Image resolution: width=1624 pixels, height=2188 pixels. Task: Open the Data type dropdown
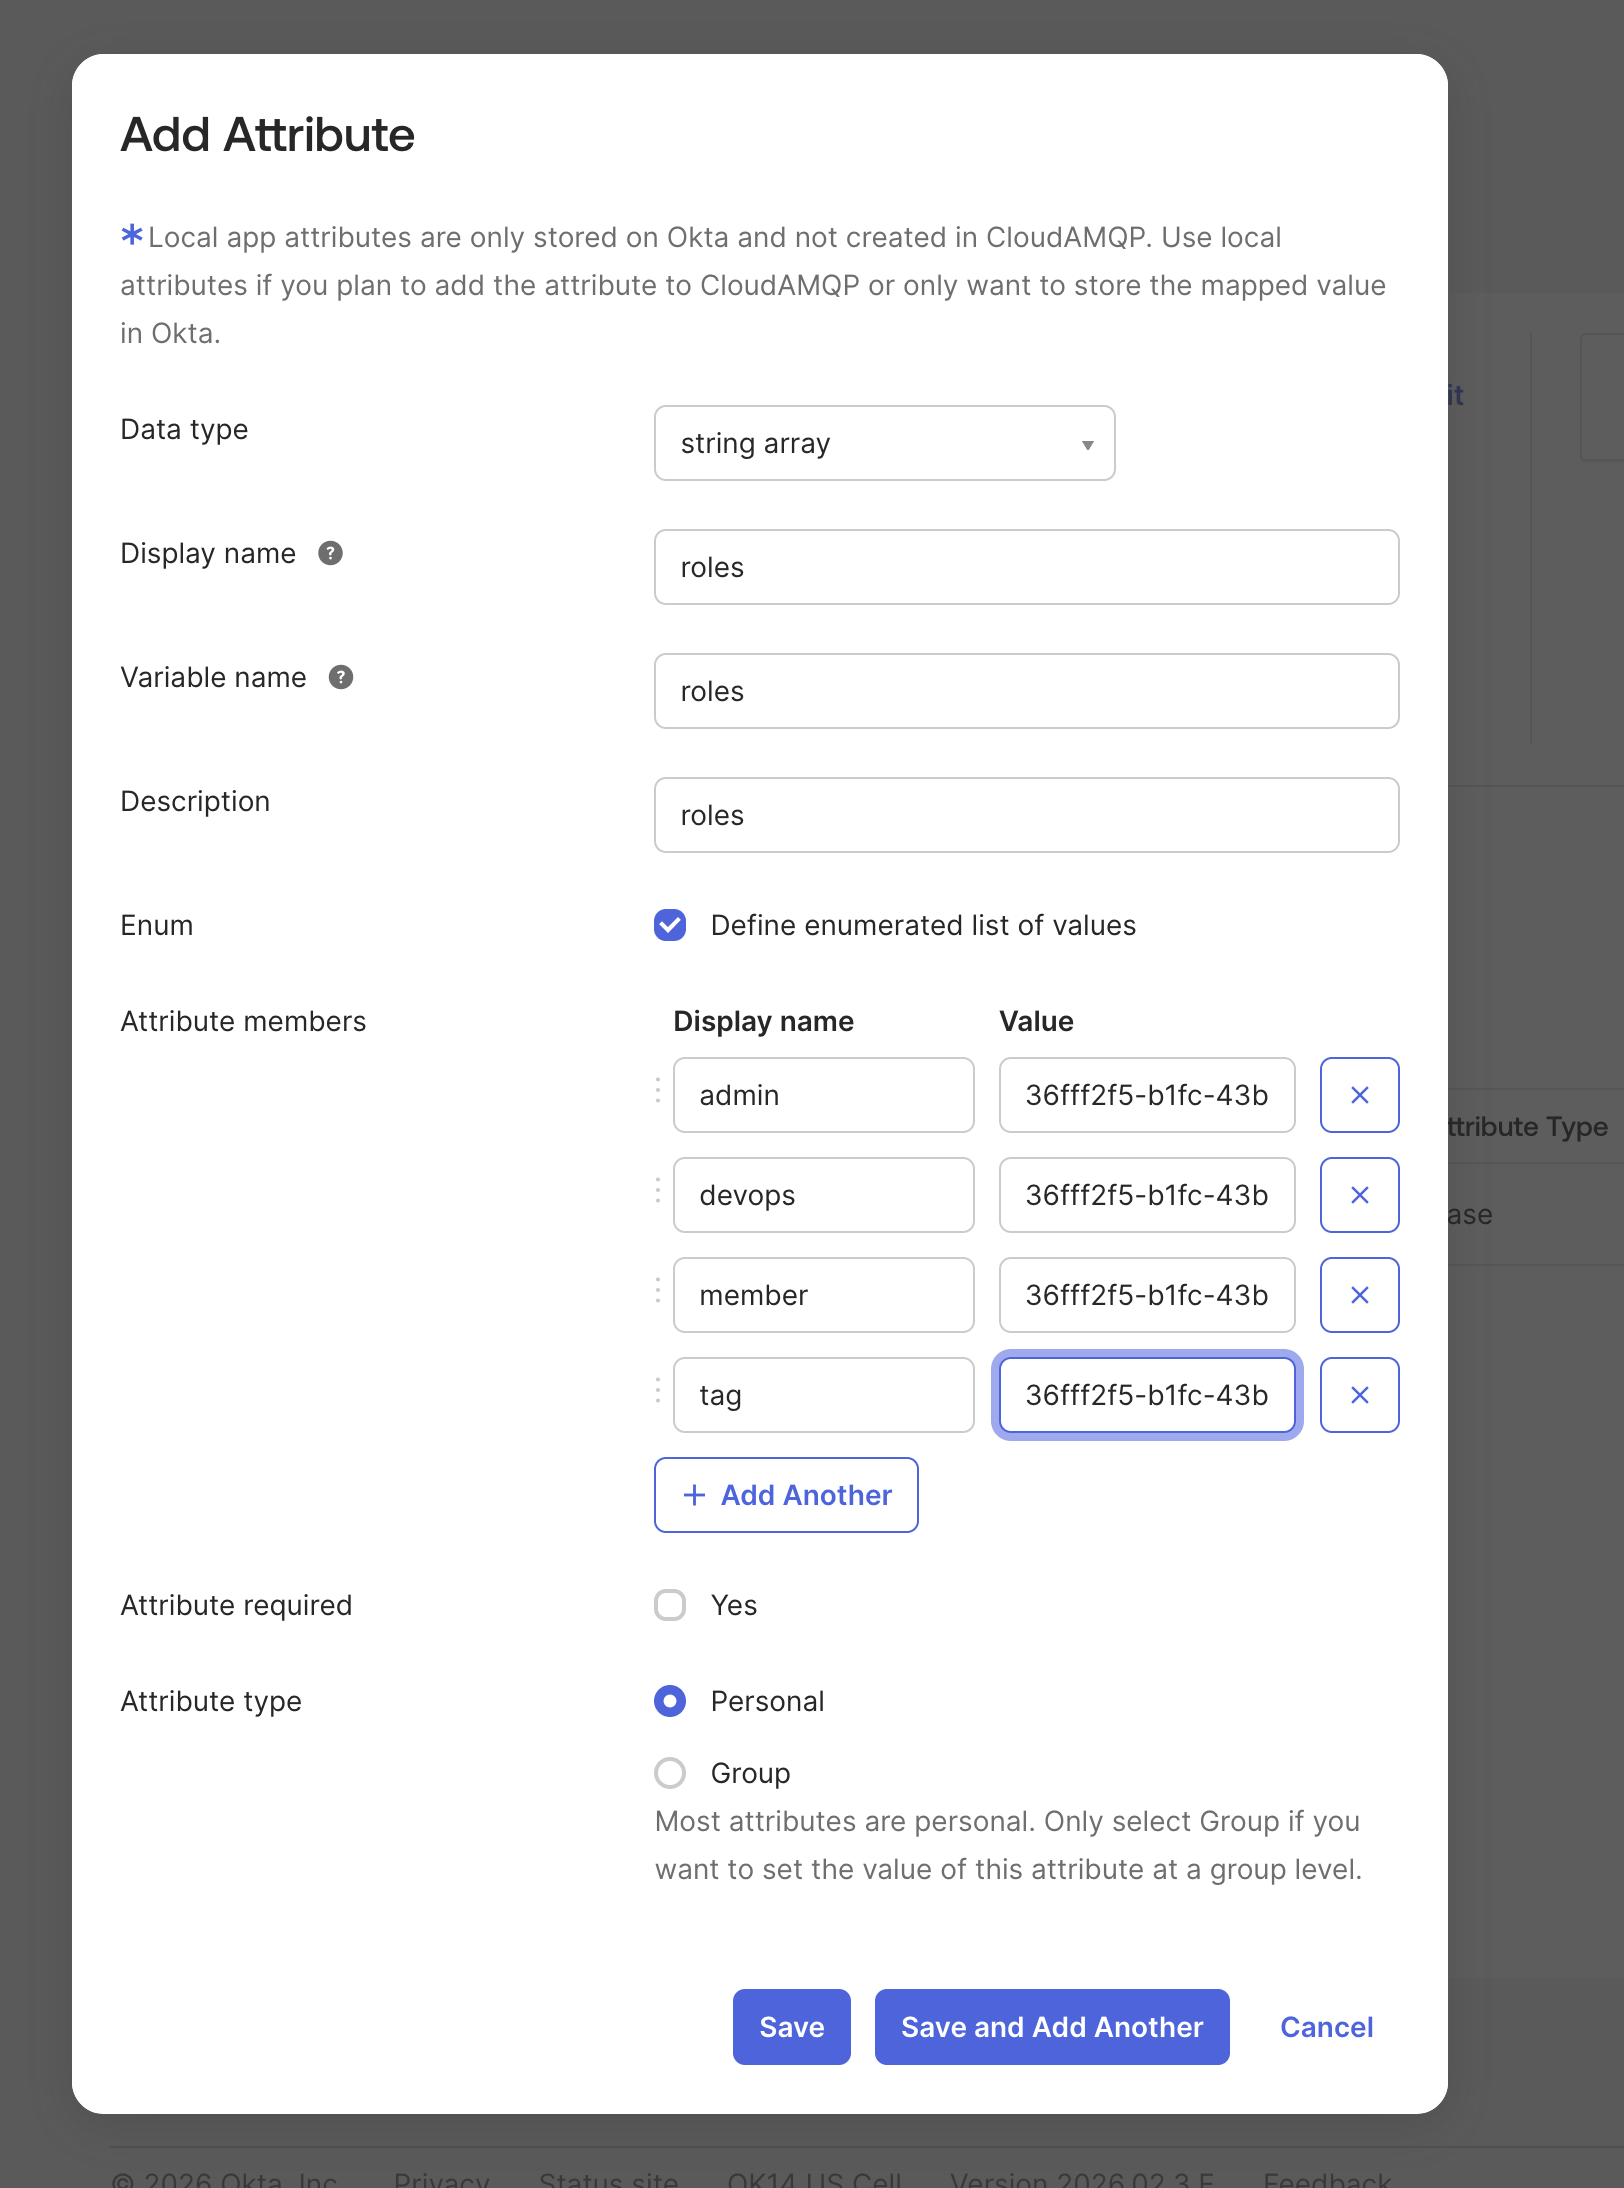pyautogui.click(x=883, y=443)
